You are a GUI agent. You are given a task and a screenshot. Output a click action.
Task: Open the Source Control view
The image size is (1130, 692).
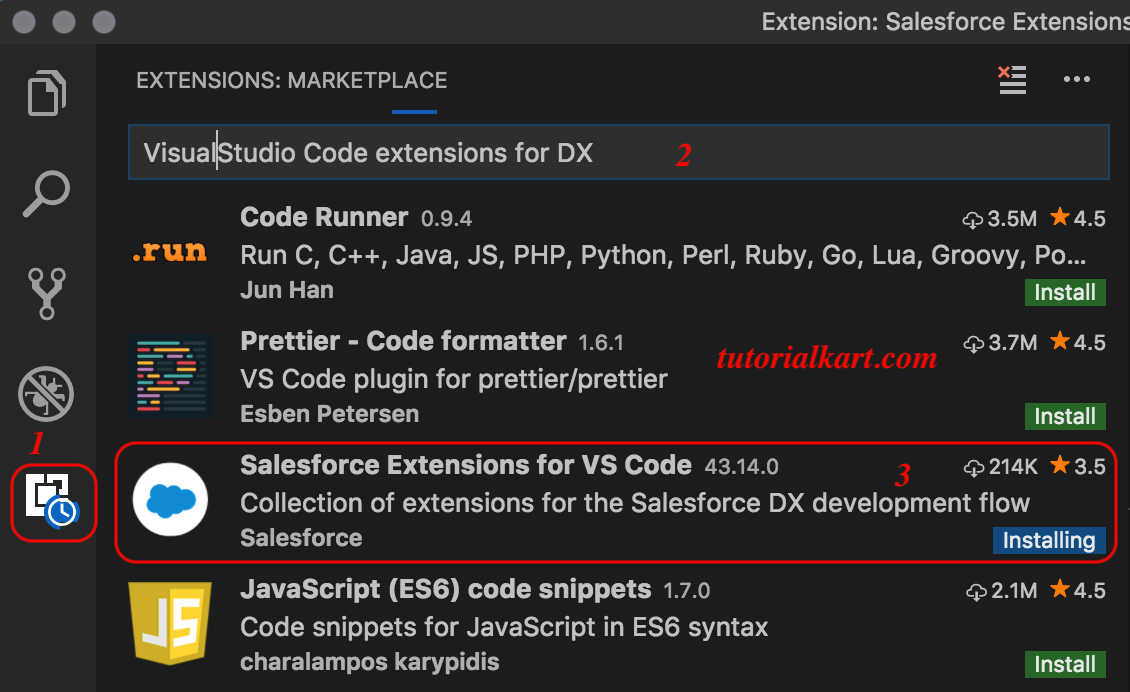47,293
